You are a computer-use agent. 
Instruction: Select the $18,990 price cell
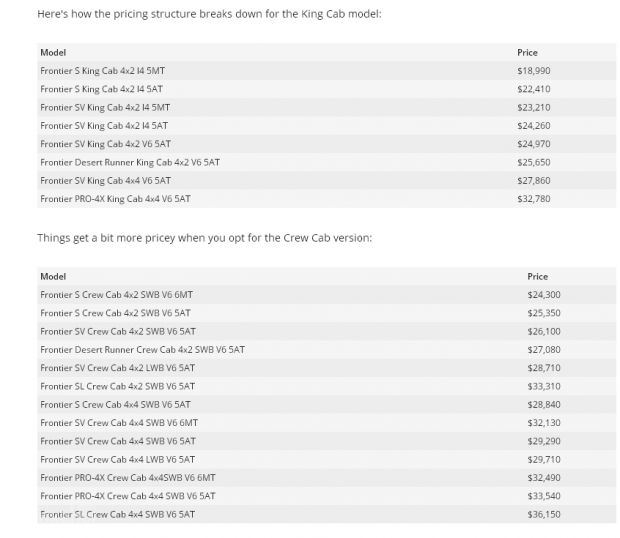[533, 71]
